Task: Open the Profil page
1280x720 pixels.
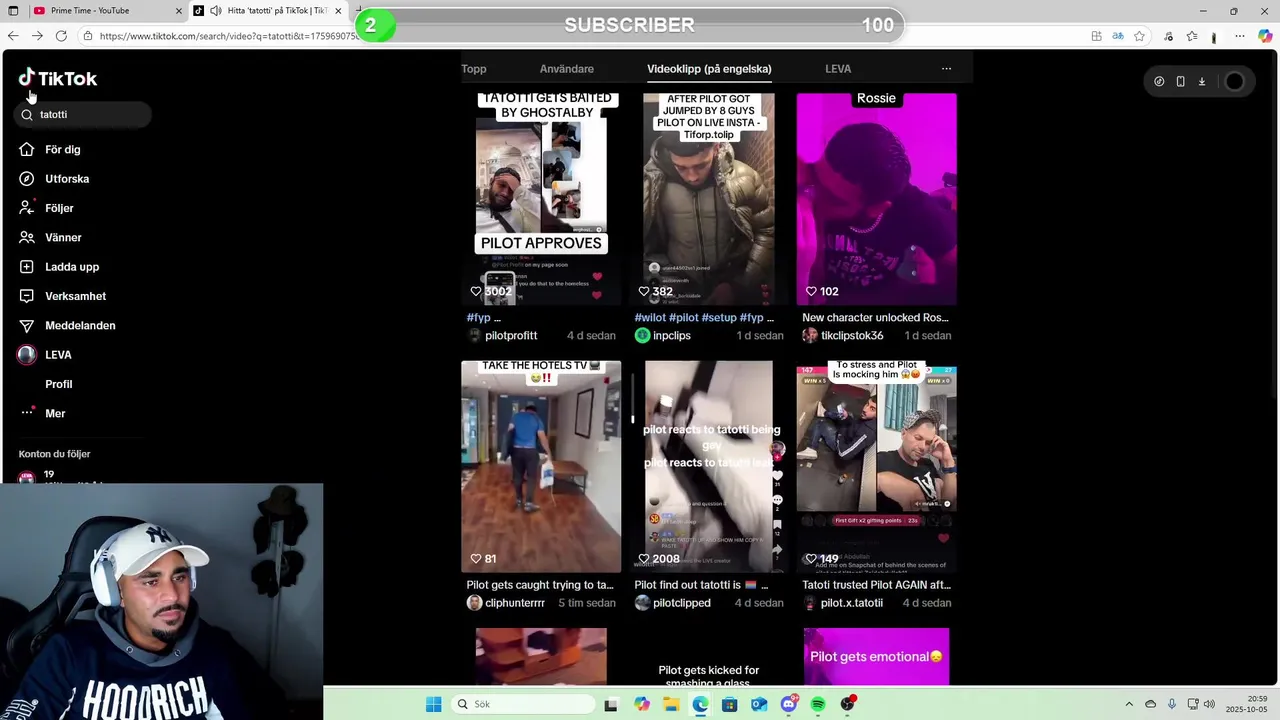Action: click(x=58, y=384)
